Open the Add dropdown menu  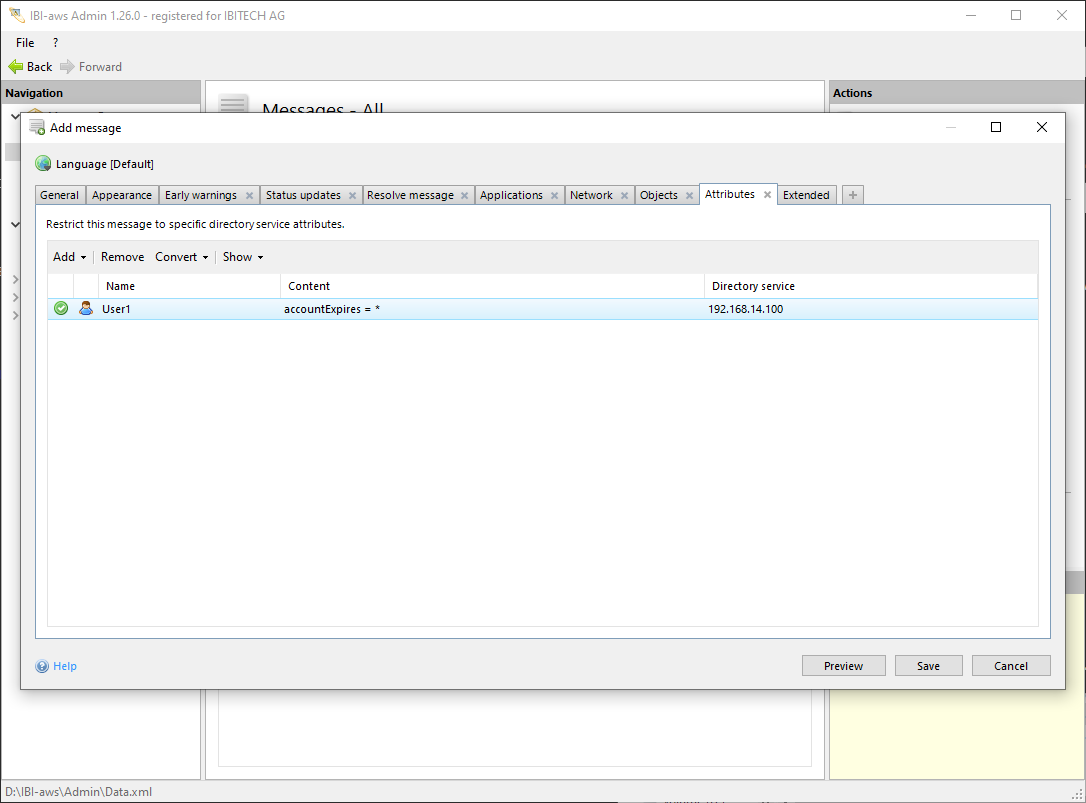[69, 257]
